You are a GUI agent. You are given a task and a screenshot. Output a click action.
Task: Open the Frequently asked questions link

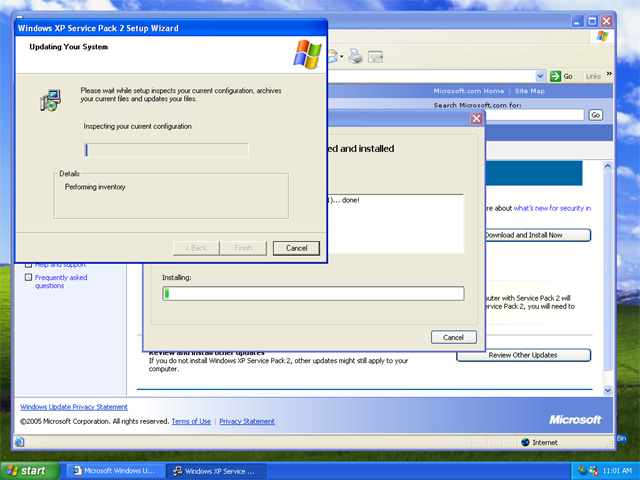pyautogui.click(x=61, y=282)
